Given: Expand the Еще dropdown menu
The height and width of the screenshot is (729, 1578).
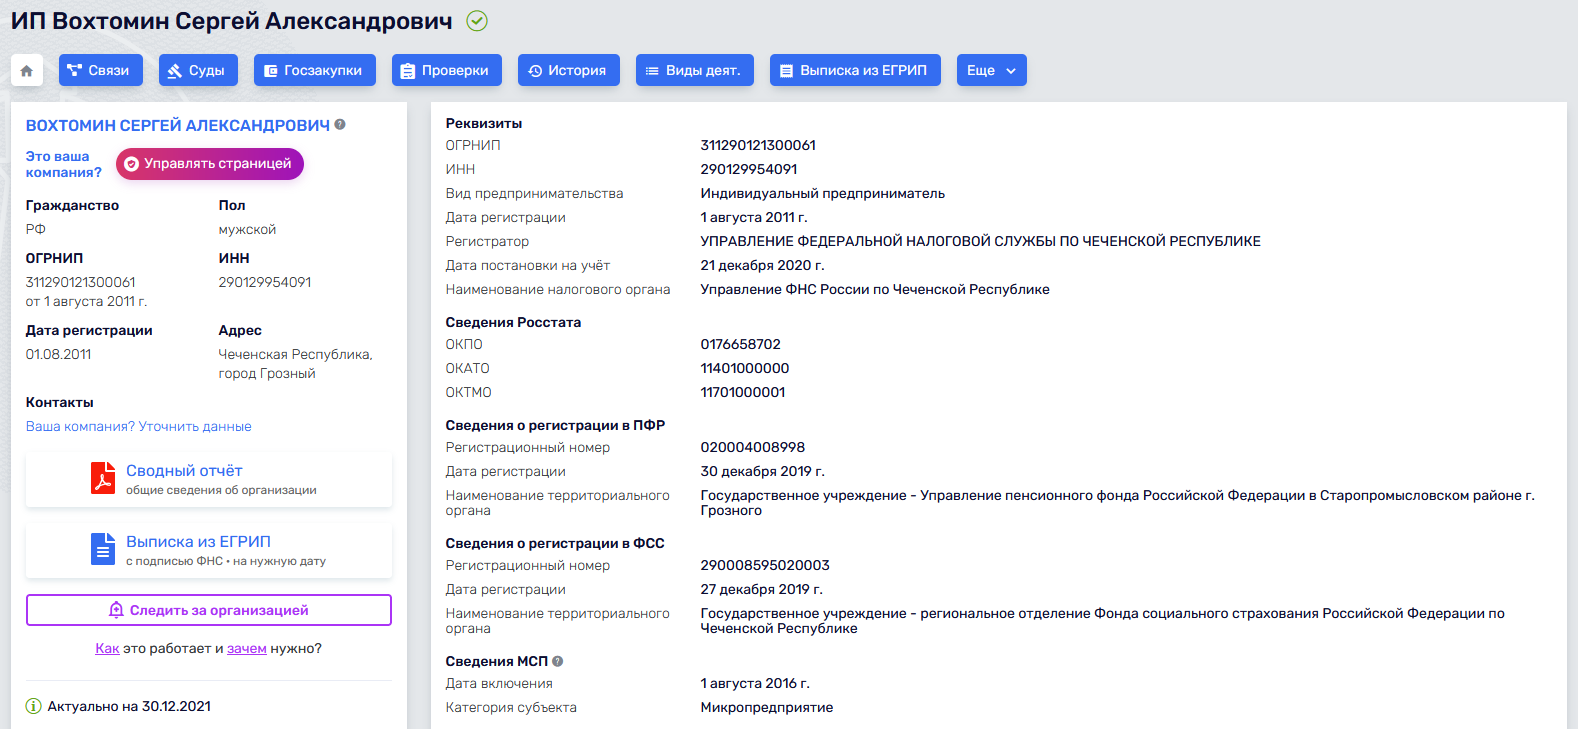Looking at the screenshot, I should (992, 70).
